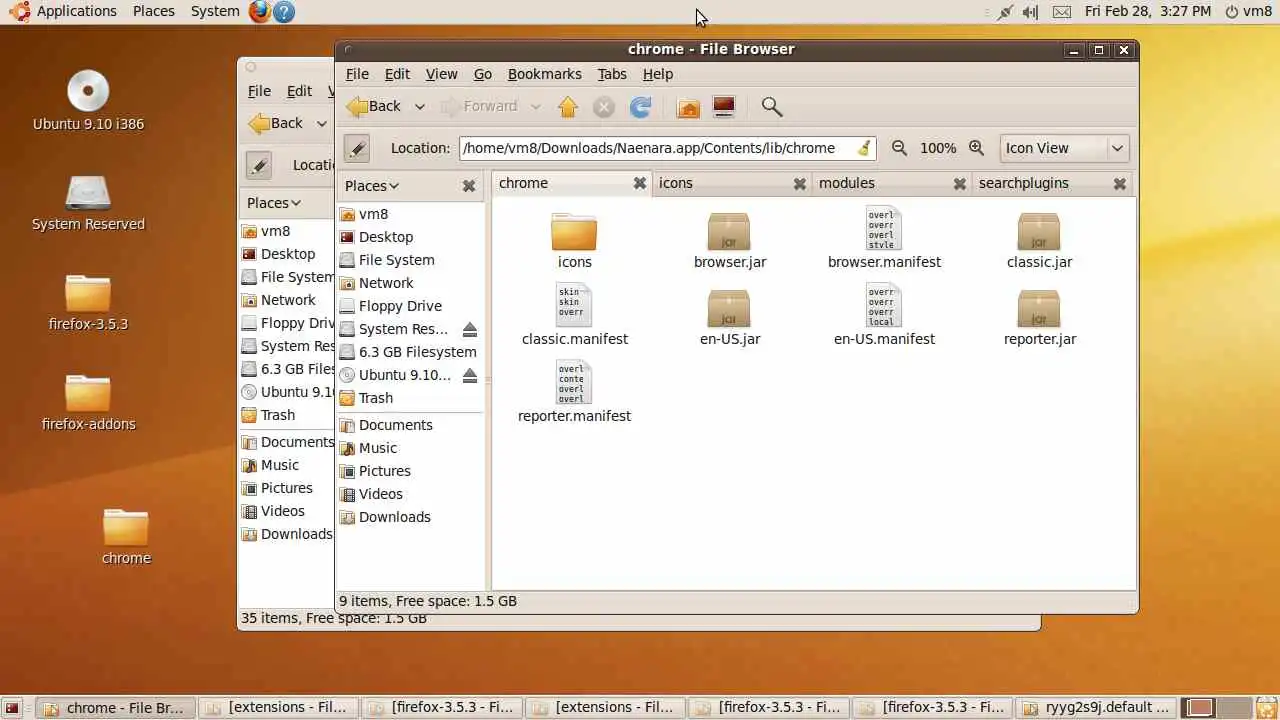This screenshot has height=720, width=1280.
Task: Click the 100% zoom reset button
Action: coord(937,148)
